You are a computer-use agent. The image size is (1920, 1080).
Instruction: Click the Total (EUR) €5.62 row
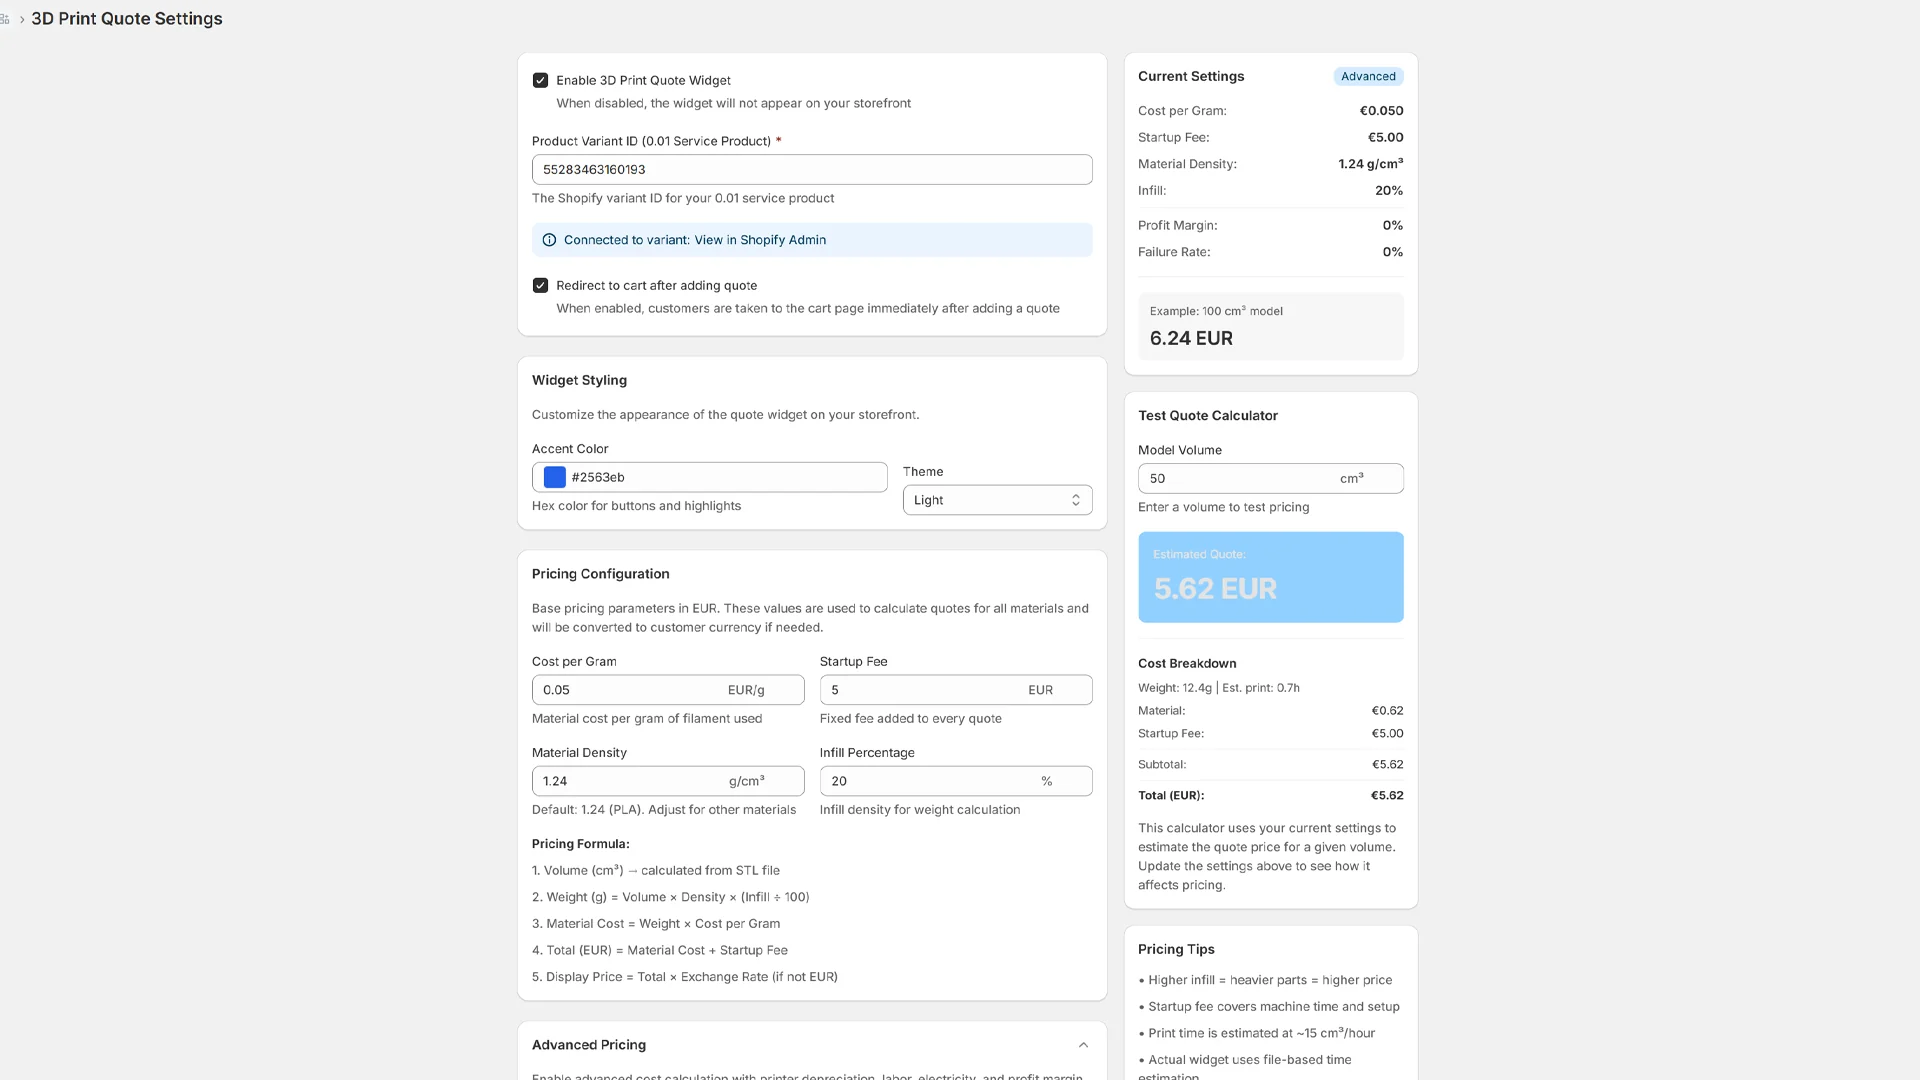pyautogui.click(x=1270, y=796)
